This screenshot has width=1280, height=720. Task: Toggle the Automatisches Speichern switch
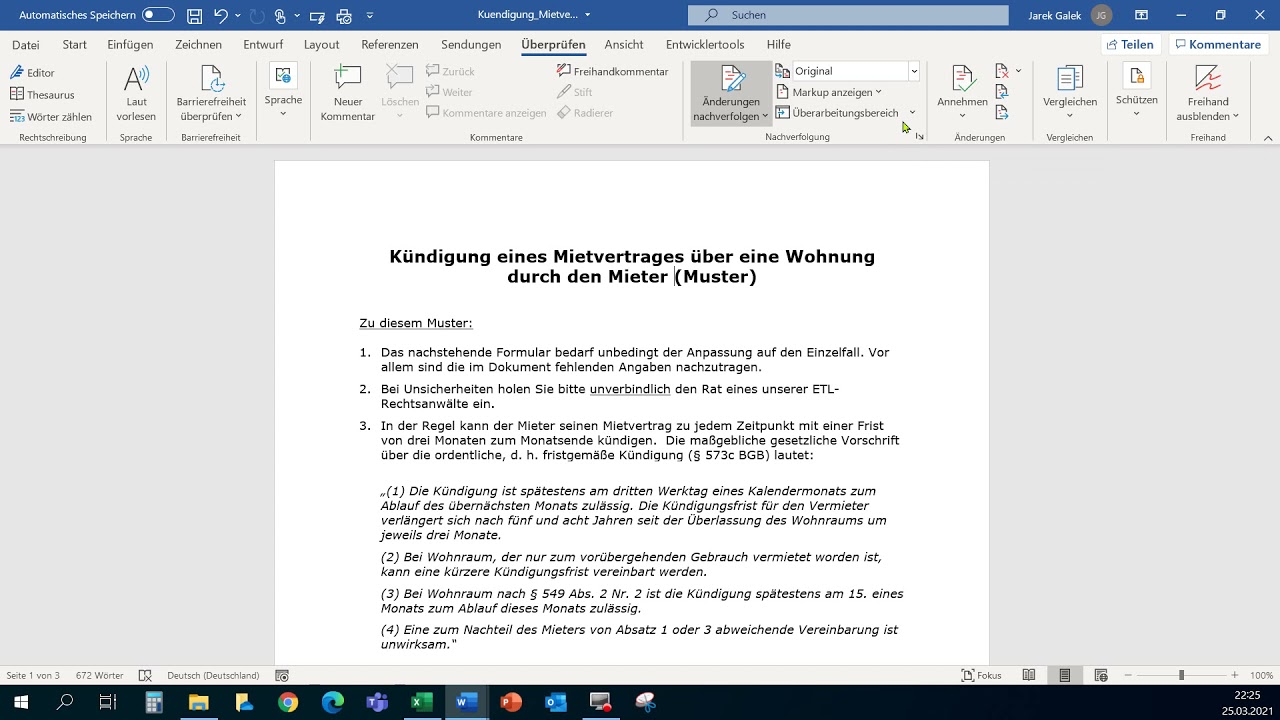pos(158,15)
